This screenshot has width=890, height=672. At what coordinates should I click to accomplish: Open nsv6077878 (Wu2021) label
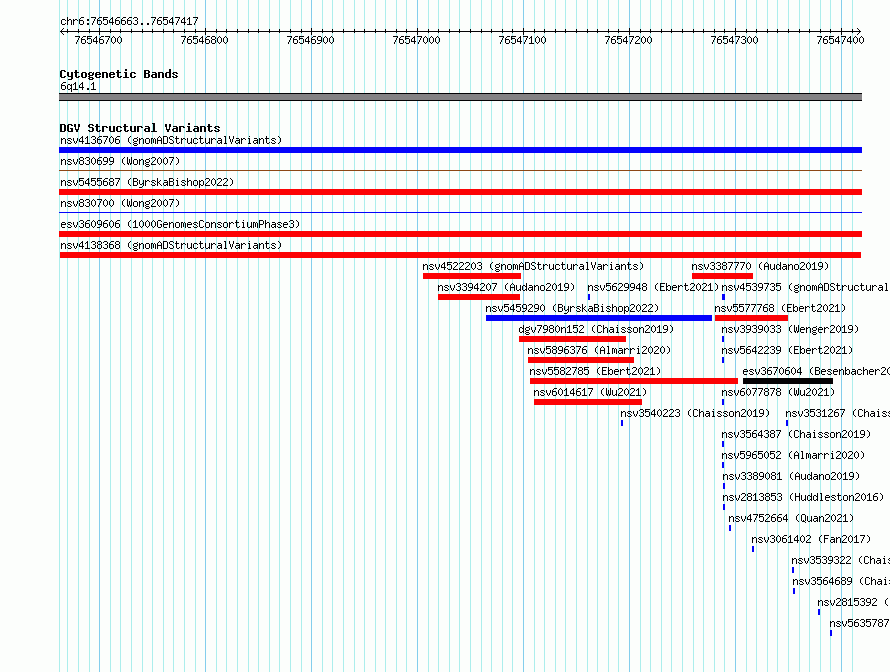click(778, 392)
